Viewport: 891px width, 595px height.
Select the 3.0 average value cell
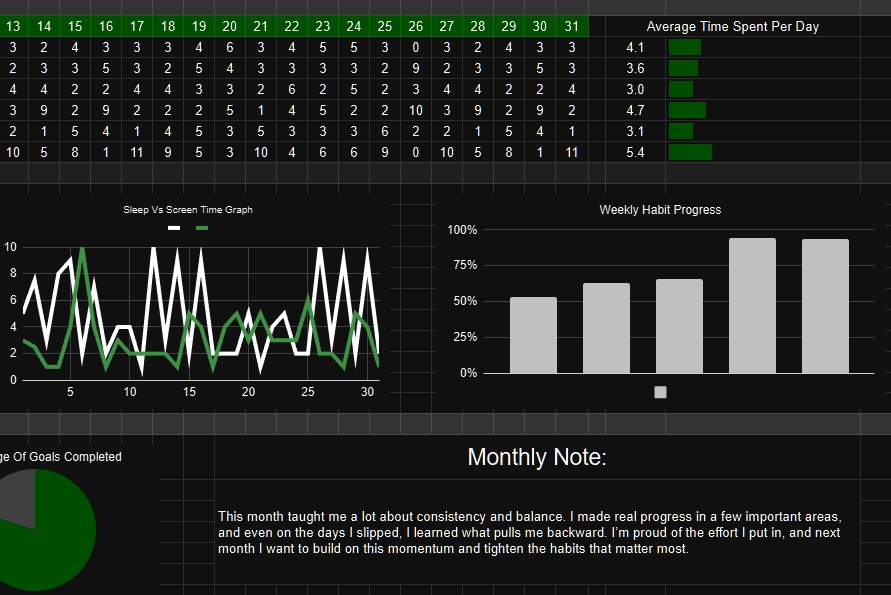pyautogui.click(x=635, y=89)
